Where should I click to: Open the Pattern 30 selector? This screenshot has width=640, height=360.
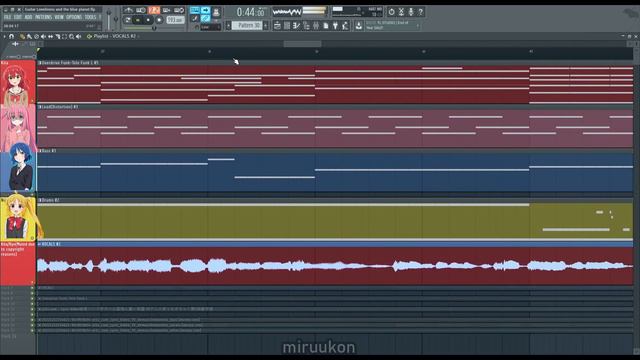pyautogui.click(x=247, y=26)
